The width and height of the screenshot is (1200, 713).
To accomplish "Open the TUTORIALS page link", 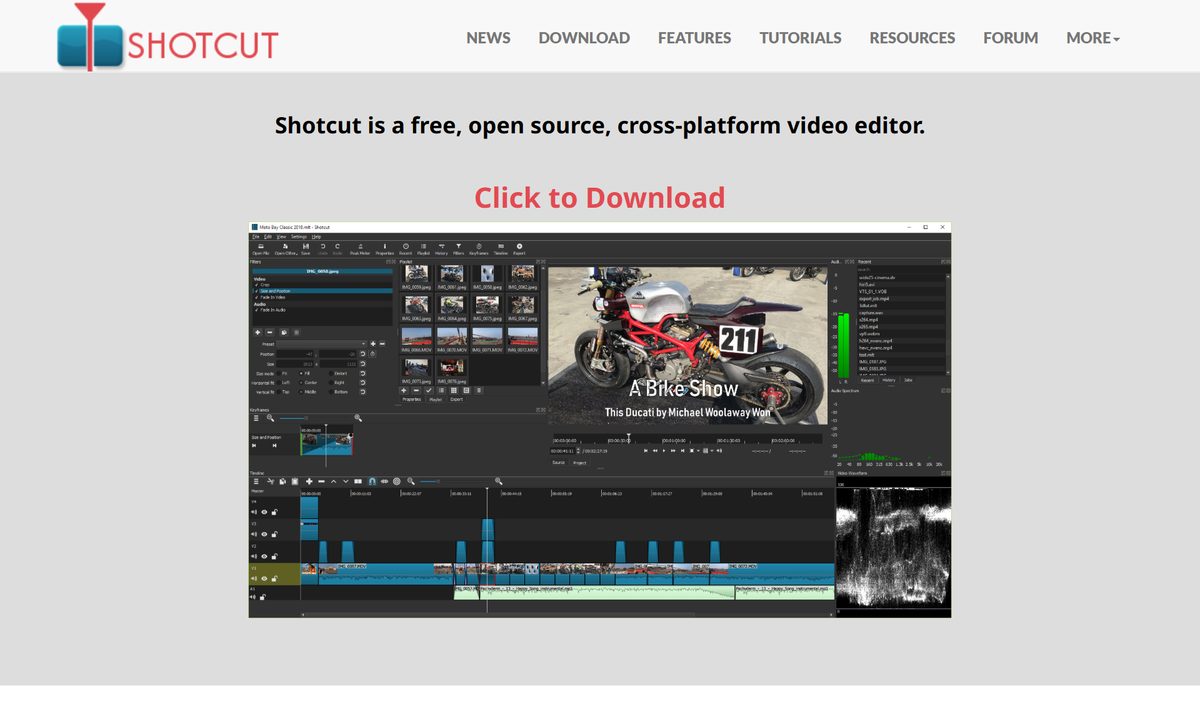I will coord(800,38).
